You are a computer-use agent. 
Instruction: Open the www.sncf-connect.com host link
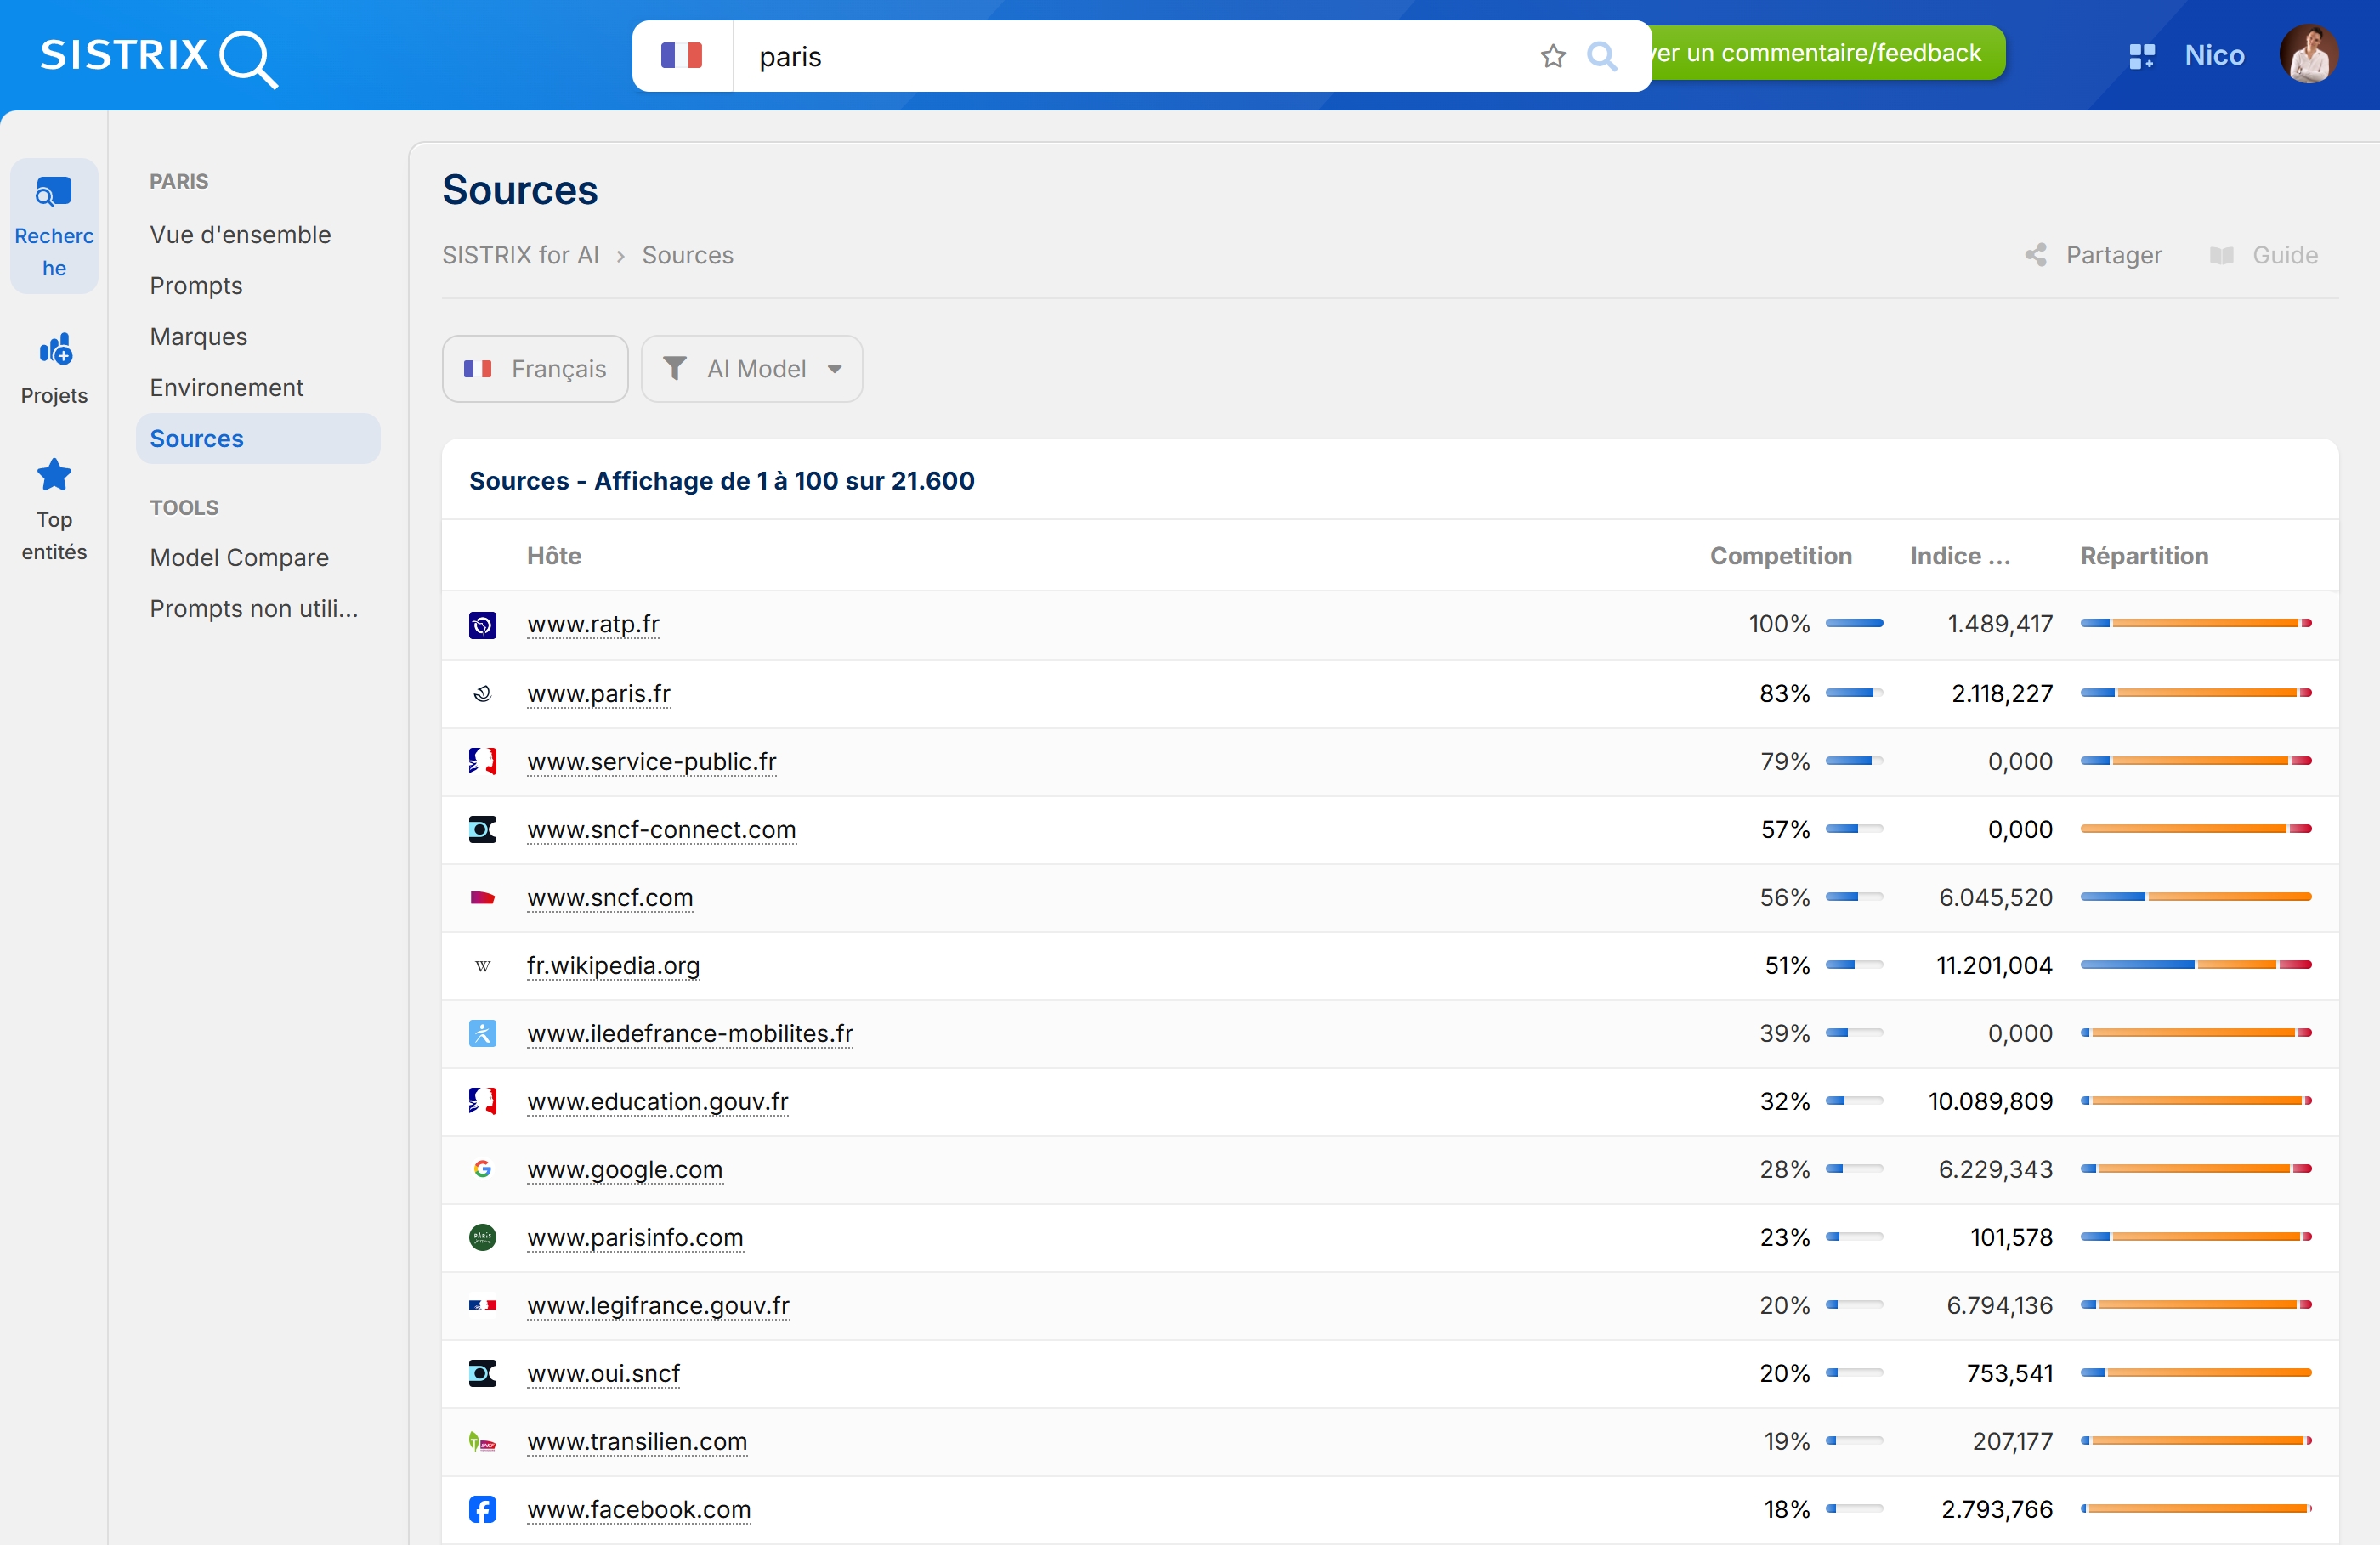pos(662,829)
